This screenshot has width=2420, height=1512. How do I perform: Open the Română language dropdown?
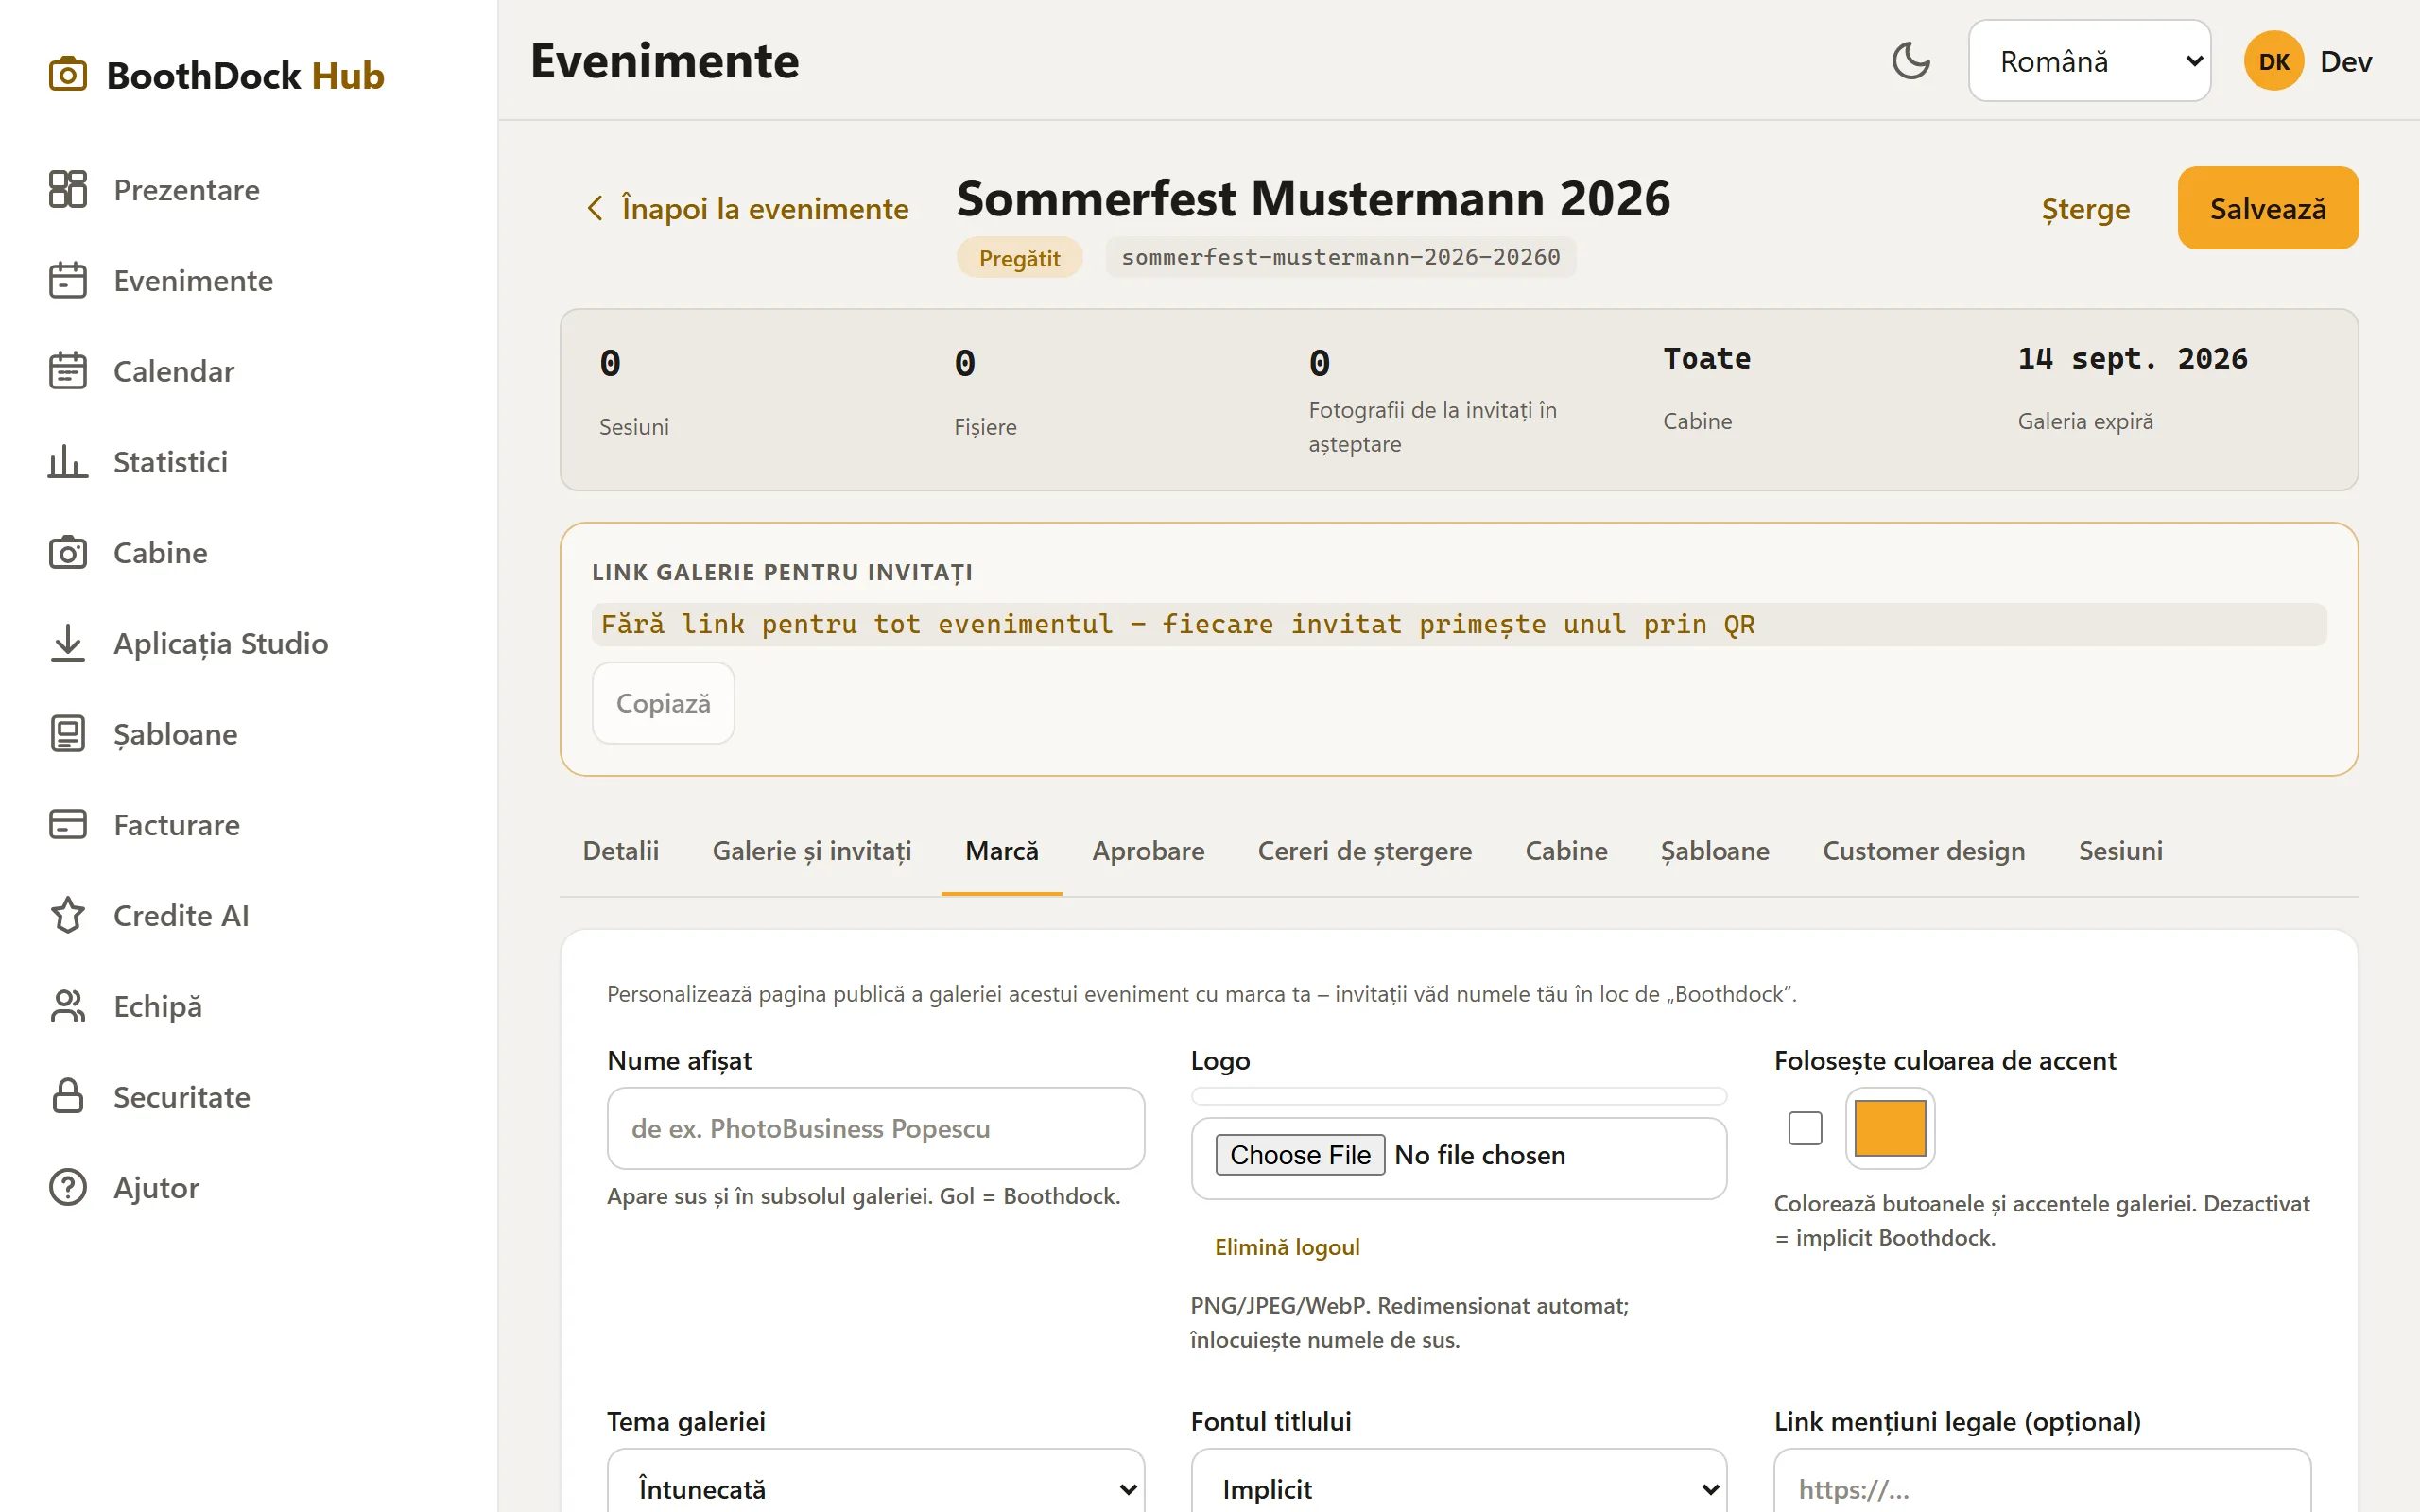point(2089,61)
